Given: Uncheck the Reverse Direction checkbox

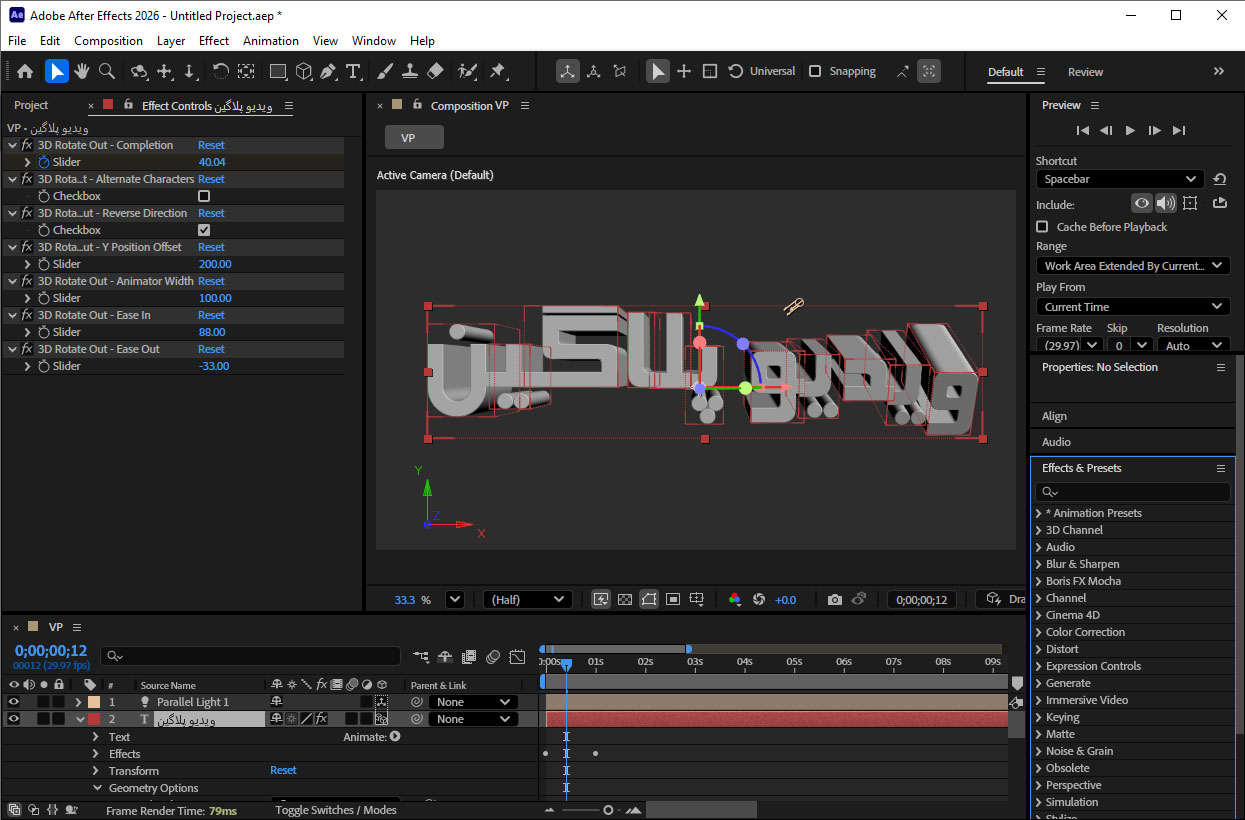Looking at the screenshot, I should pos(203,229).
